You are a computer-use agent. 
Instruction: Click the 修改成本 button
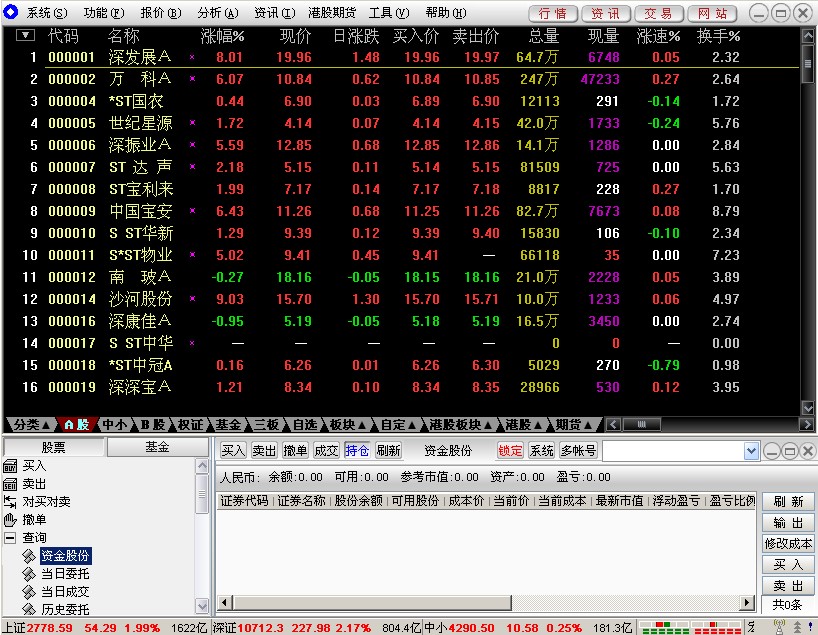(788, 543)
